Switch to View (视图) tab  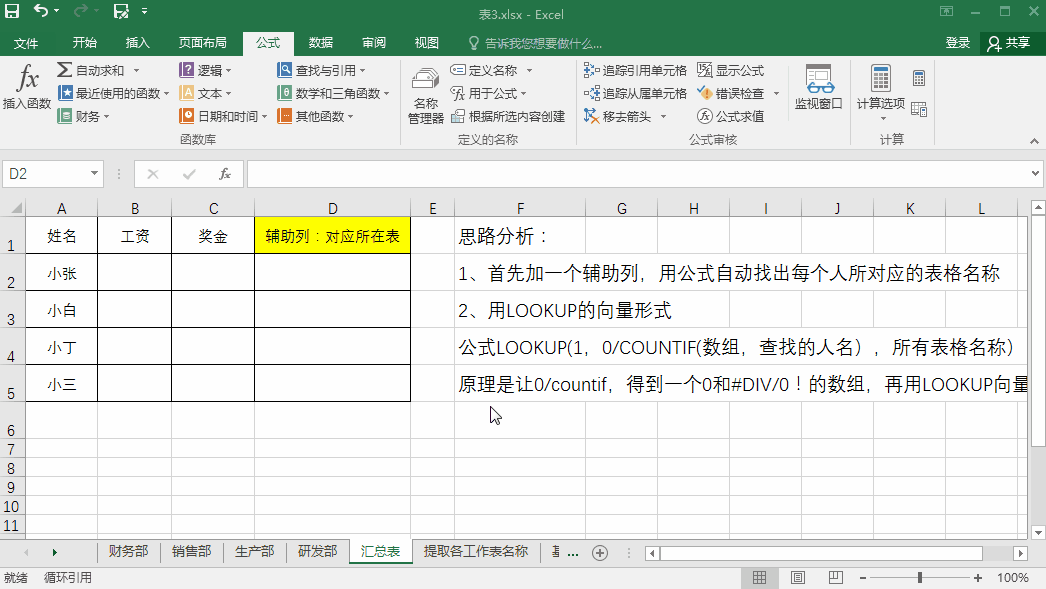point(426,43)
